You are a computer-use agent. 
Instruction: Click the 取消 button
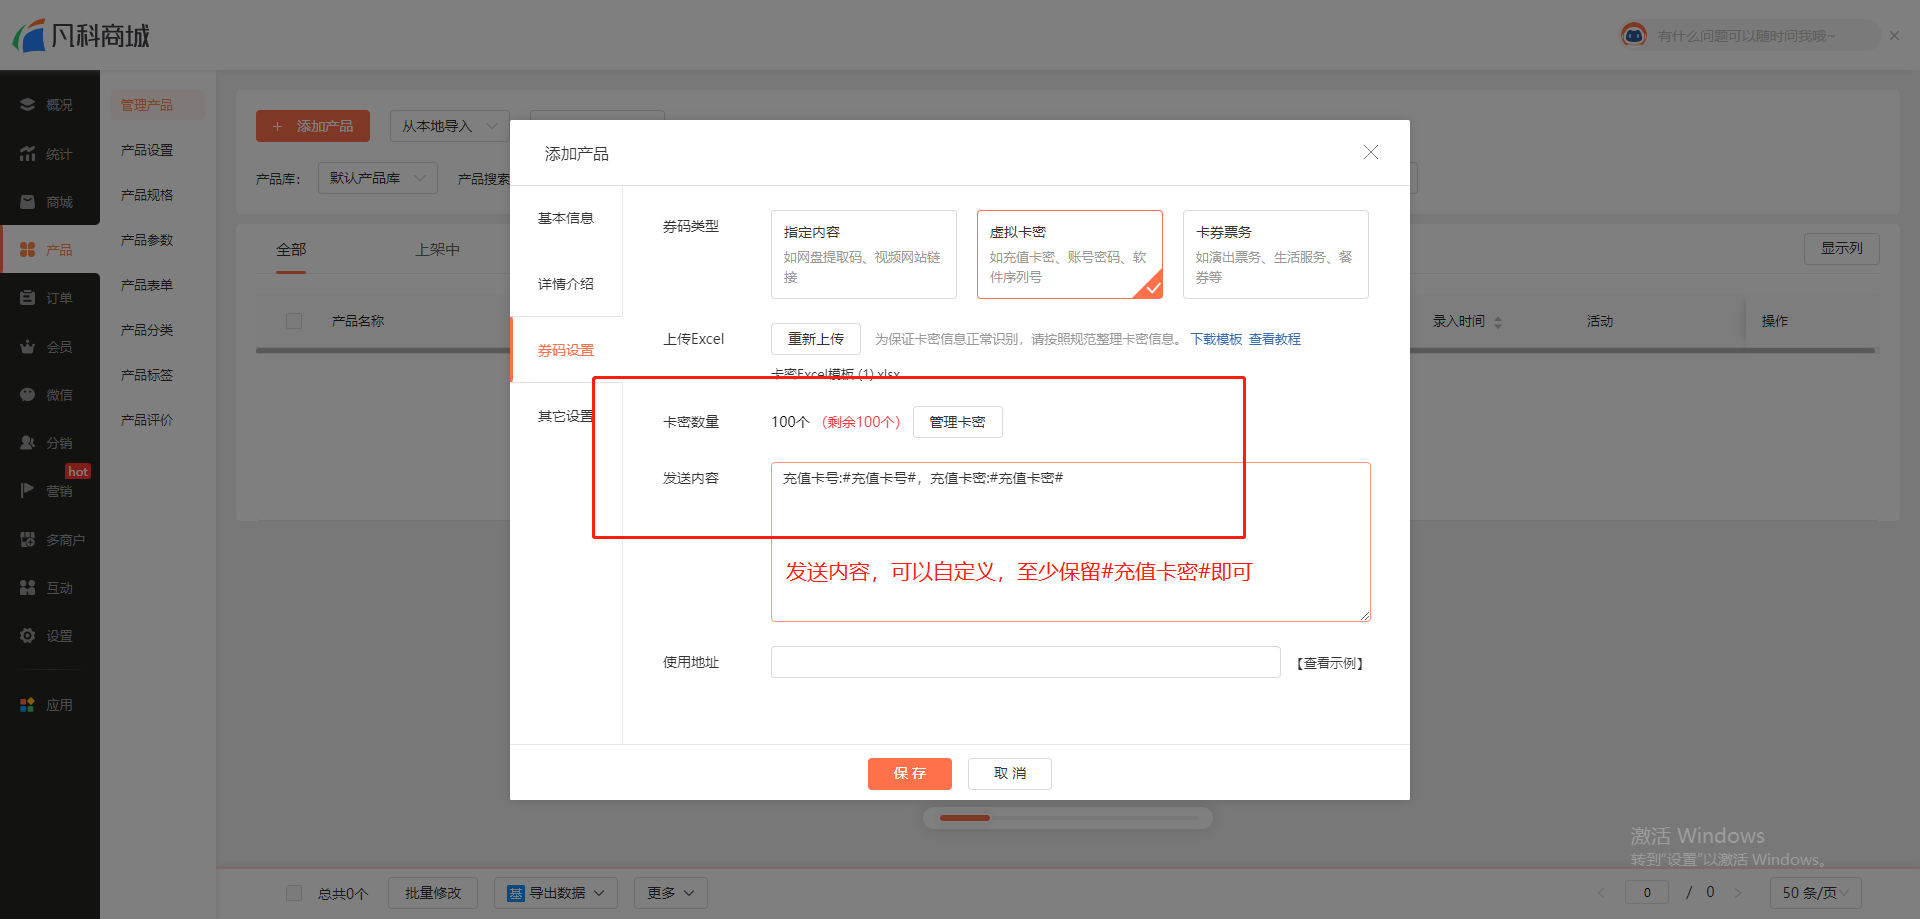(x=1010, y=774)
